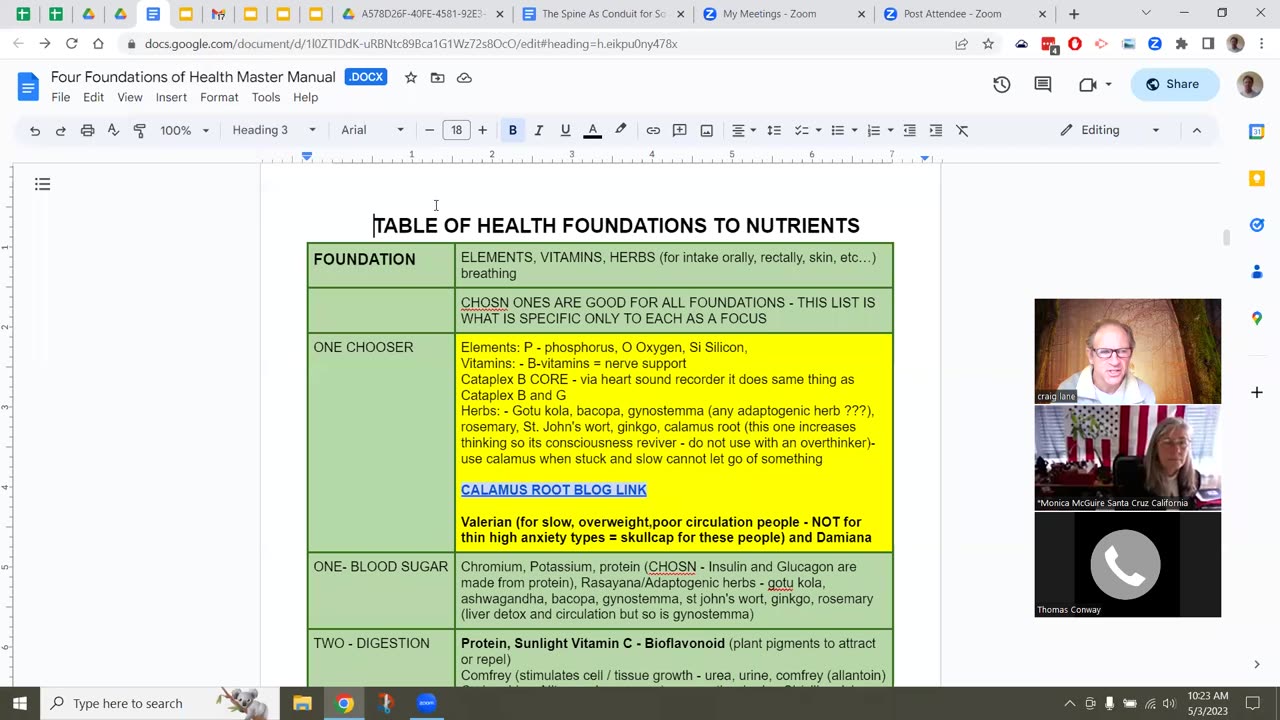Increase paragraph indent
1280x720 pixels.
click(x=936, y=130)
